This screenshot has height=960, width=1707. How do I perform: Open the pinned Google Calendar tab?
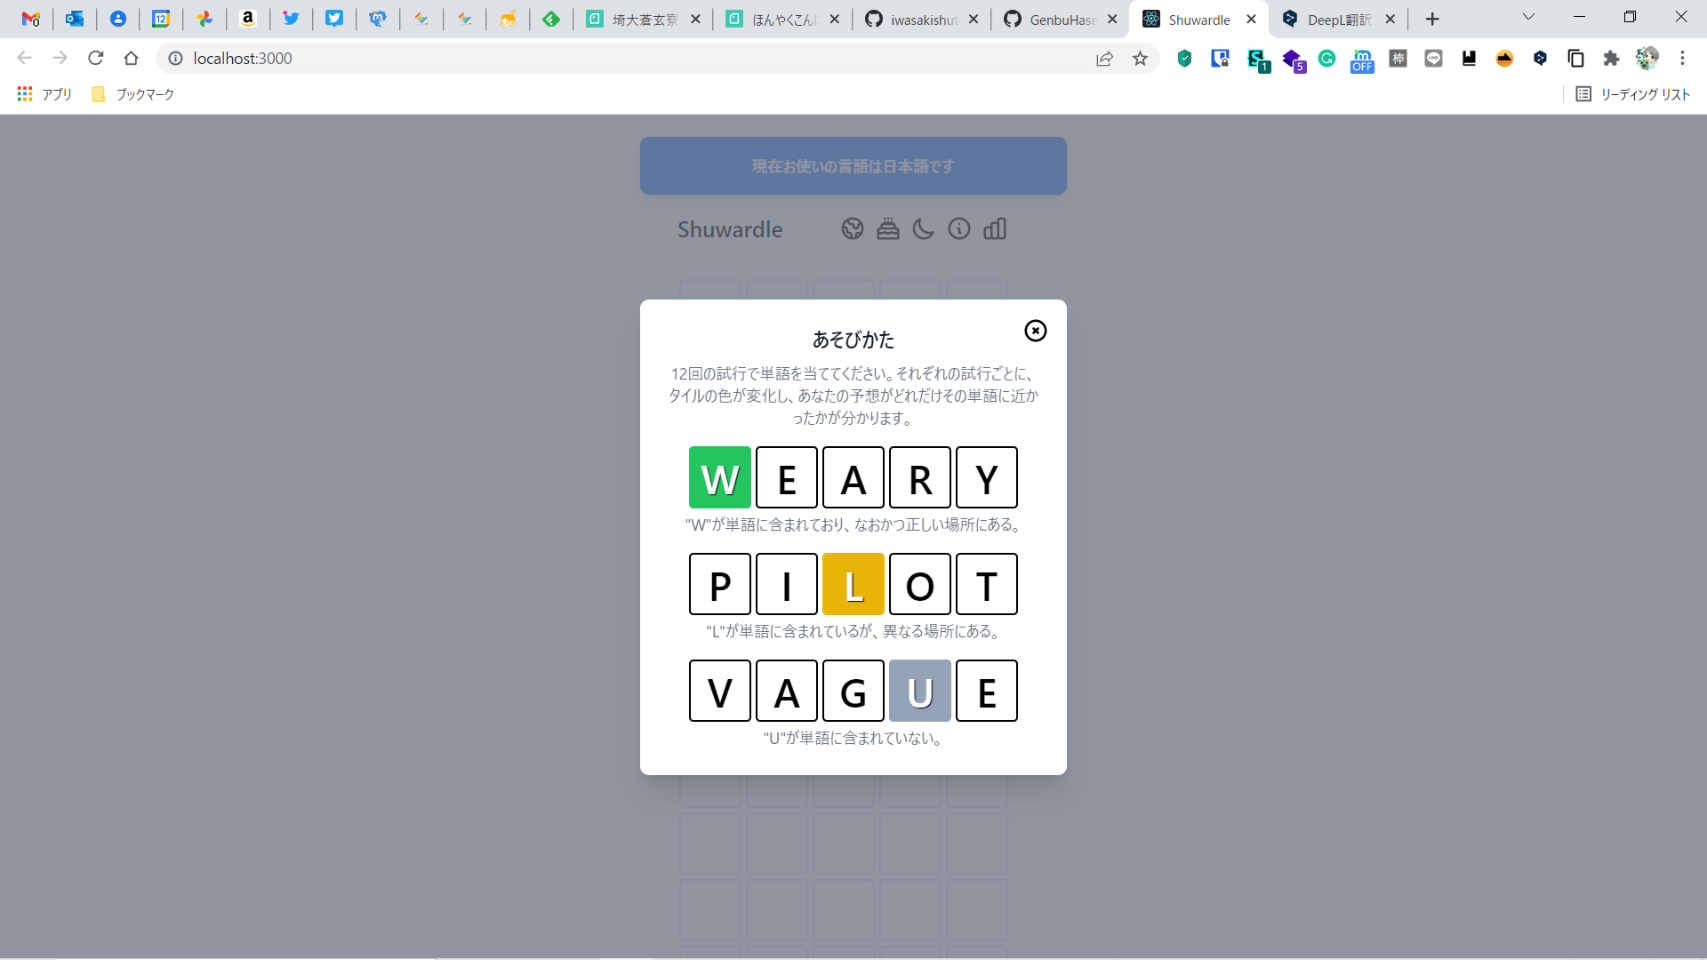coord(161,19)
